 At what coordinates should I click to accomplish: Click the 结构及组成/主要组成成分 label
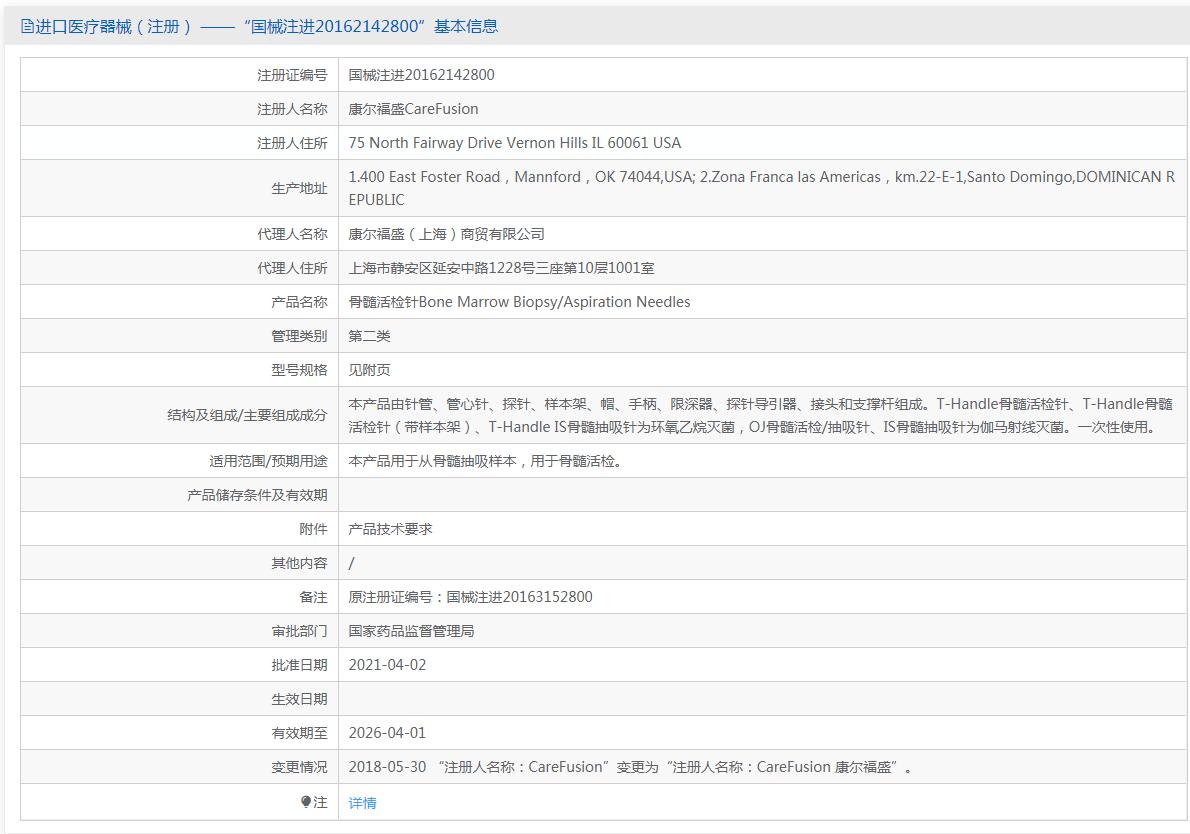[247, 415]
